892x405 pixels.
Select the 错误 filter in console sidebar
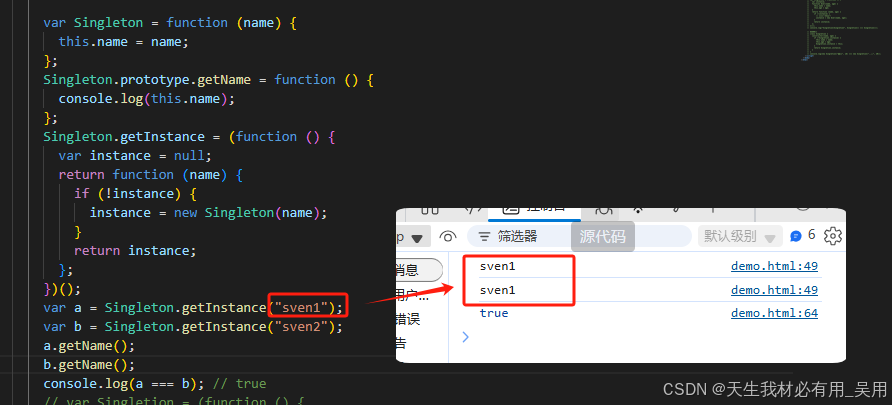[408, 319]
